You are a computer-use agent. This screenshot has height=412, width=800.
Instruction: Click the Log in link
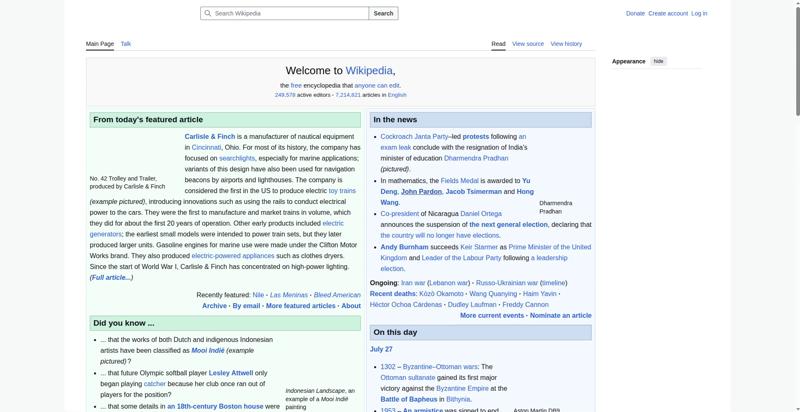tap(699, 14)
